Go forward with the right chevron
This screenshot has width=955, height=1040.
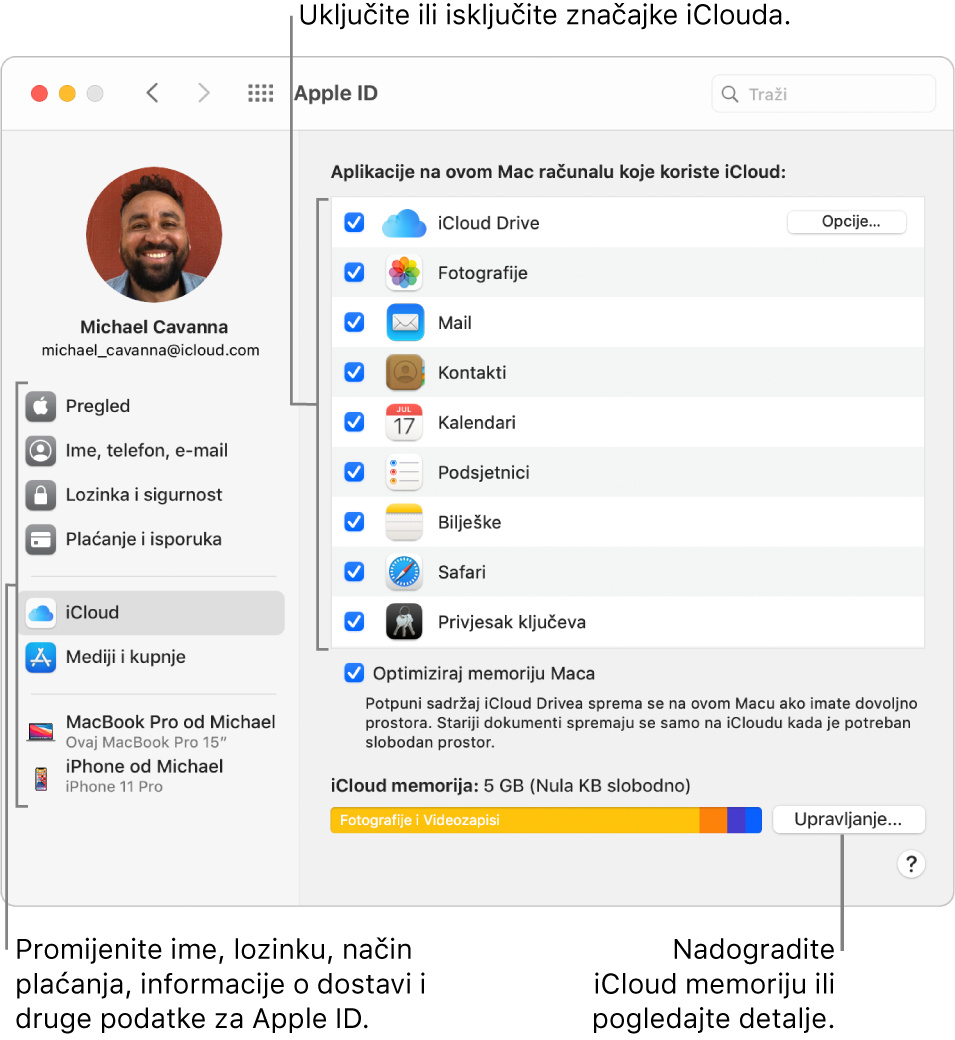click(204, 93)
